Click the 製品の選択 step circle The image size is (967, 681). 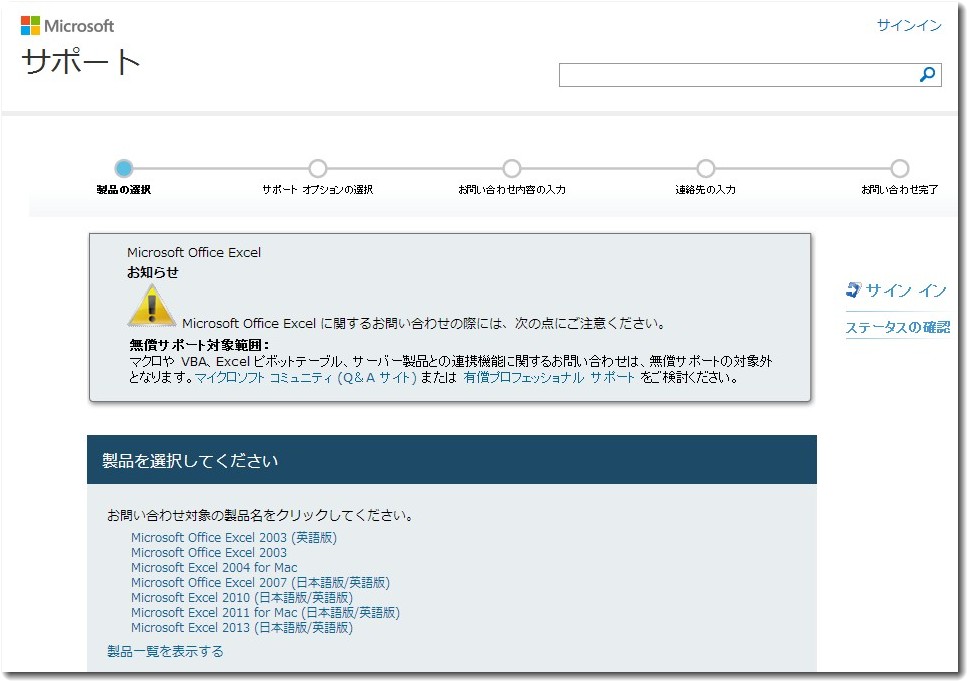(x=124, y=168)
